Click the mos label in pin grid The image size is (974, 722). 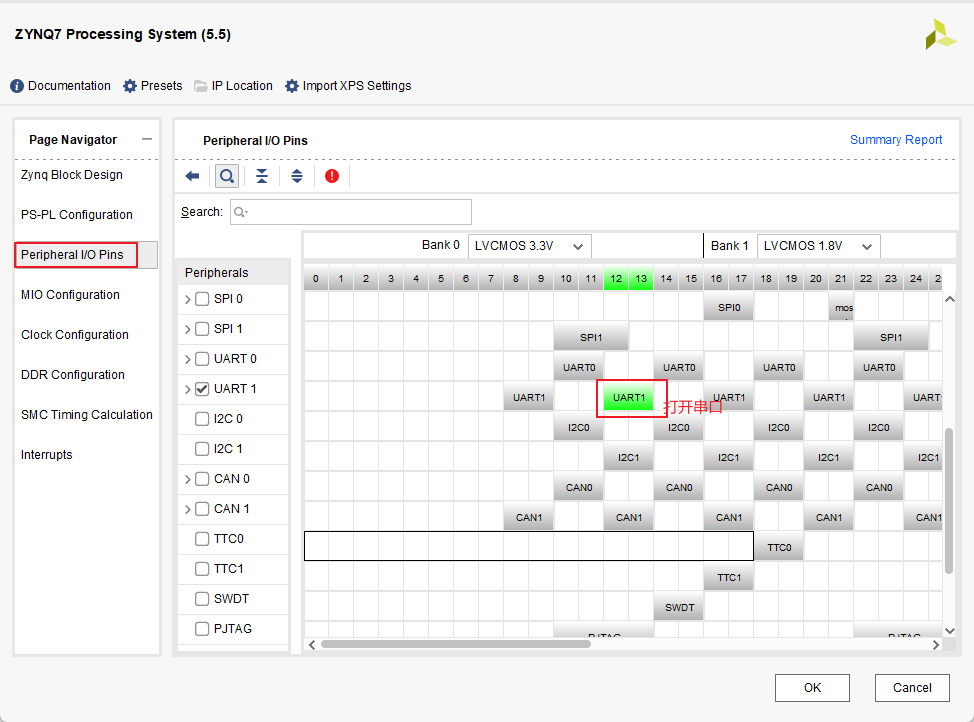(x=843, y=308)
